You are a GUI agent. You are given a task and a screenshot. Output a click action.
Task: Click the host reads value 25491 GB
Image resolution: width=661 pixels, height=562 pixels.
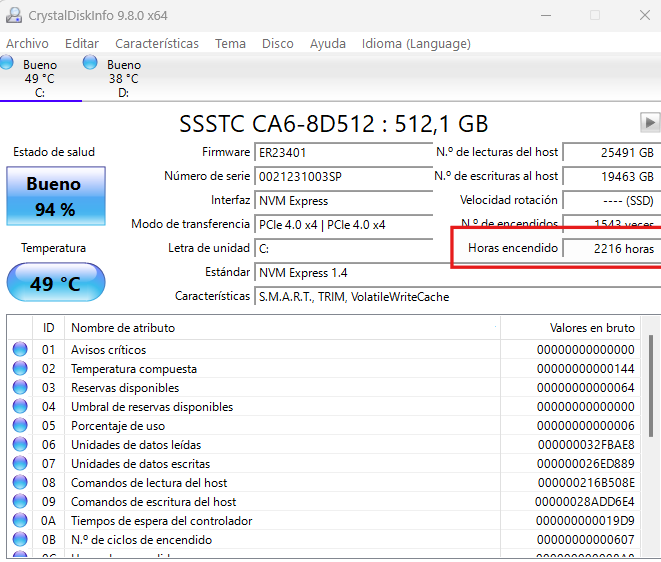pos(612,152)
